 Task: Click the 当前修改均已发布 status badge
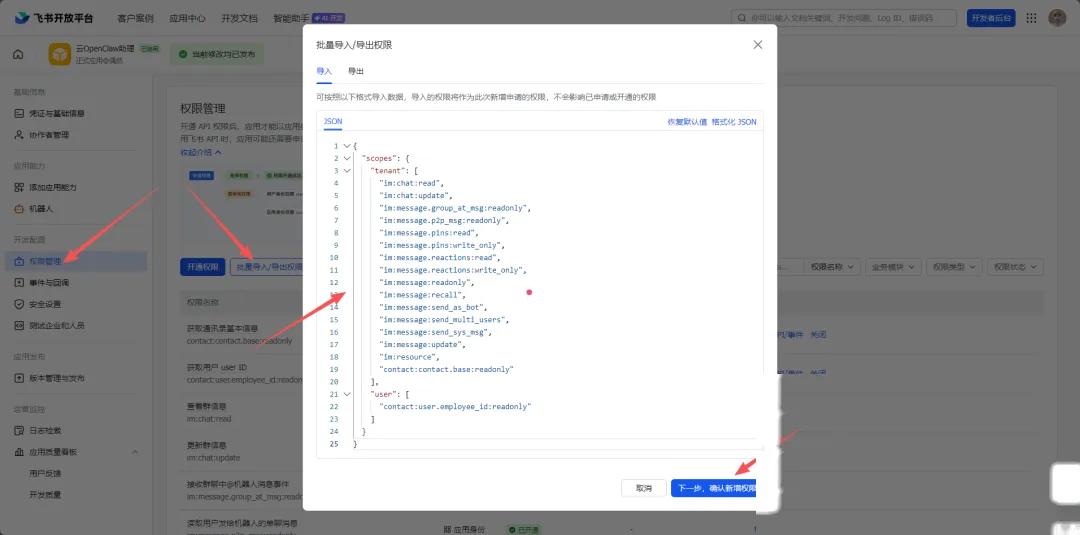tap(217, 54)
